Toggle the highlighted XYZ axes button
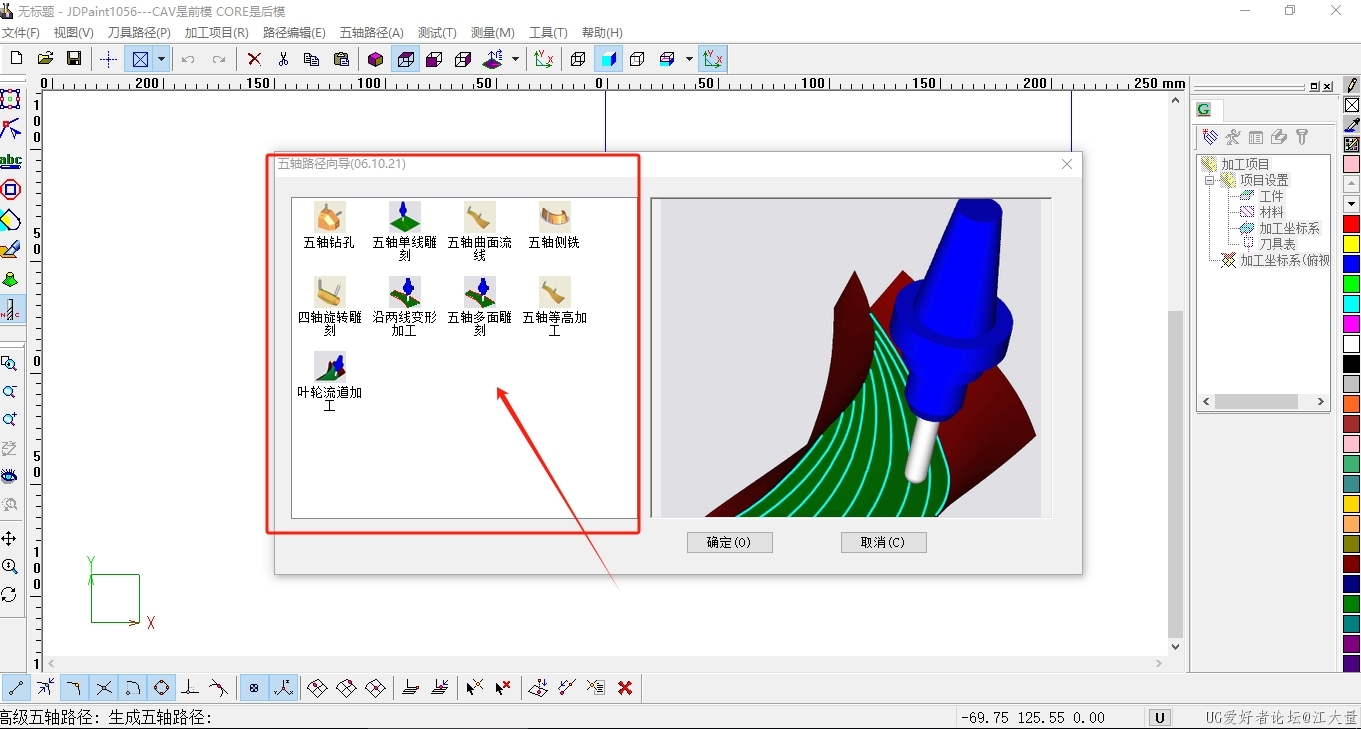This screenshot has width=1361, height=729. pos(713,59)
